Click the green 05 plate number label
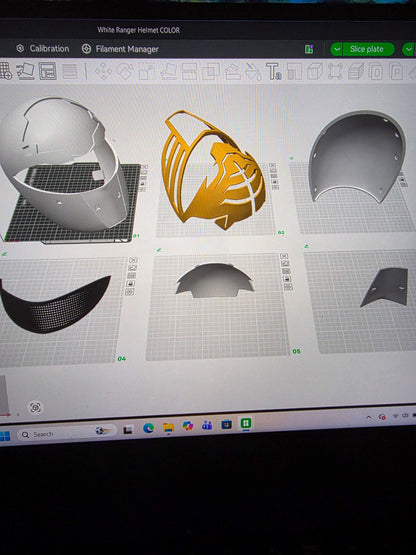Screen dimensions: 416x555 pyautogui.click(x=296, y=351)
